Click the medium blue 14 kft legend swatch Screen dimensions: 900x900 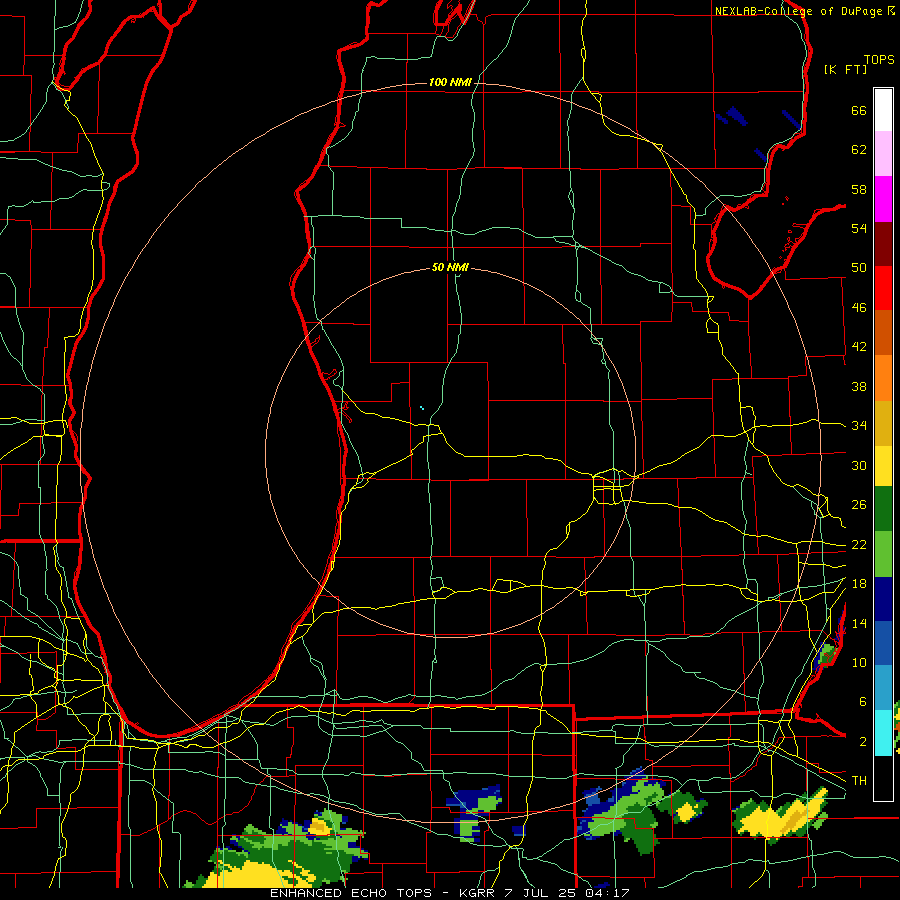(883, 644)
